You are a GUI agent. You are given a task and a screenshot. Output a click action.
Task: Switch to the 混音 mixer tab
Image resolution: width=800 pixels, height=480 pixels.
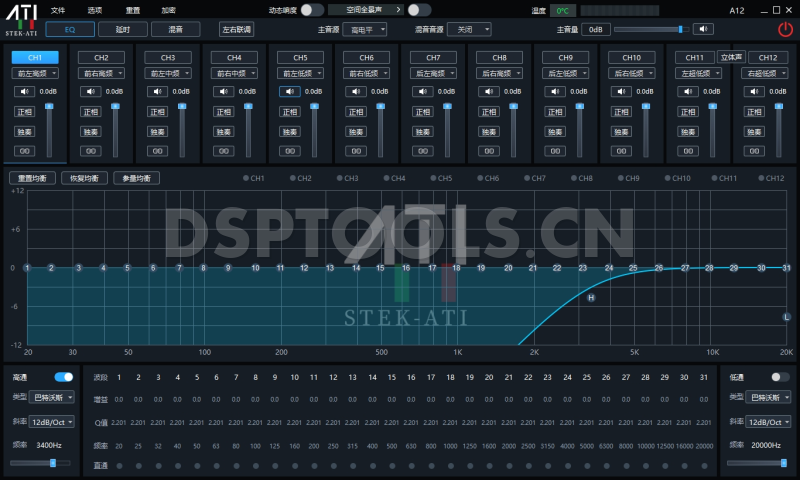point(176,30)
